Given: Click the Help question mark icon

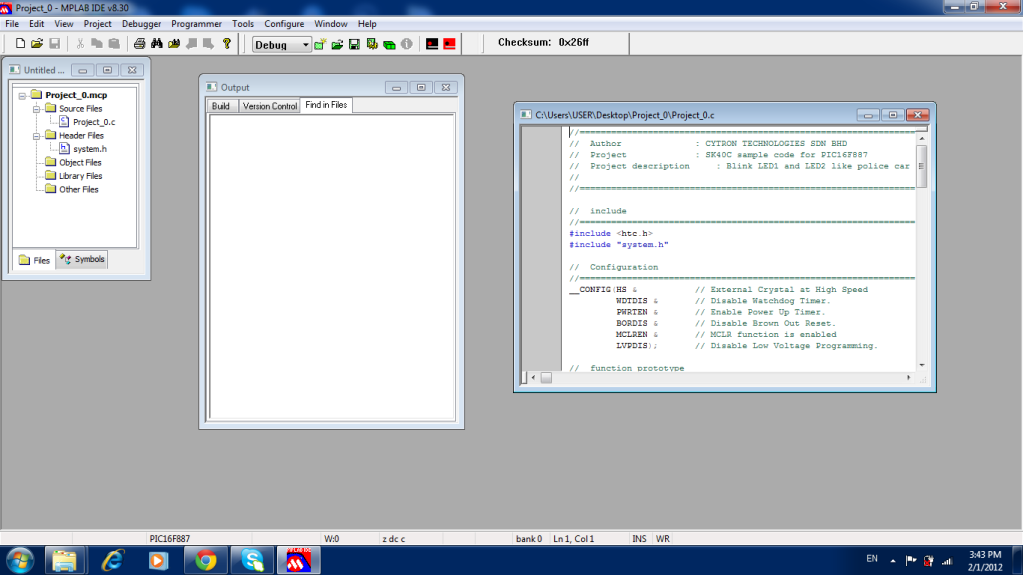Looking at the screenshot, I should [x=226, y=44].
